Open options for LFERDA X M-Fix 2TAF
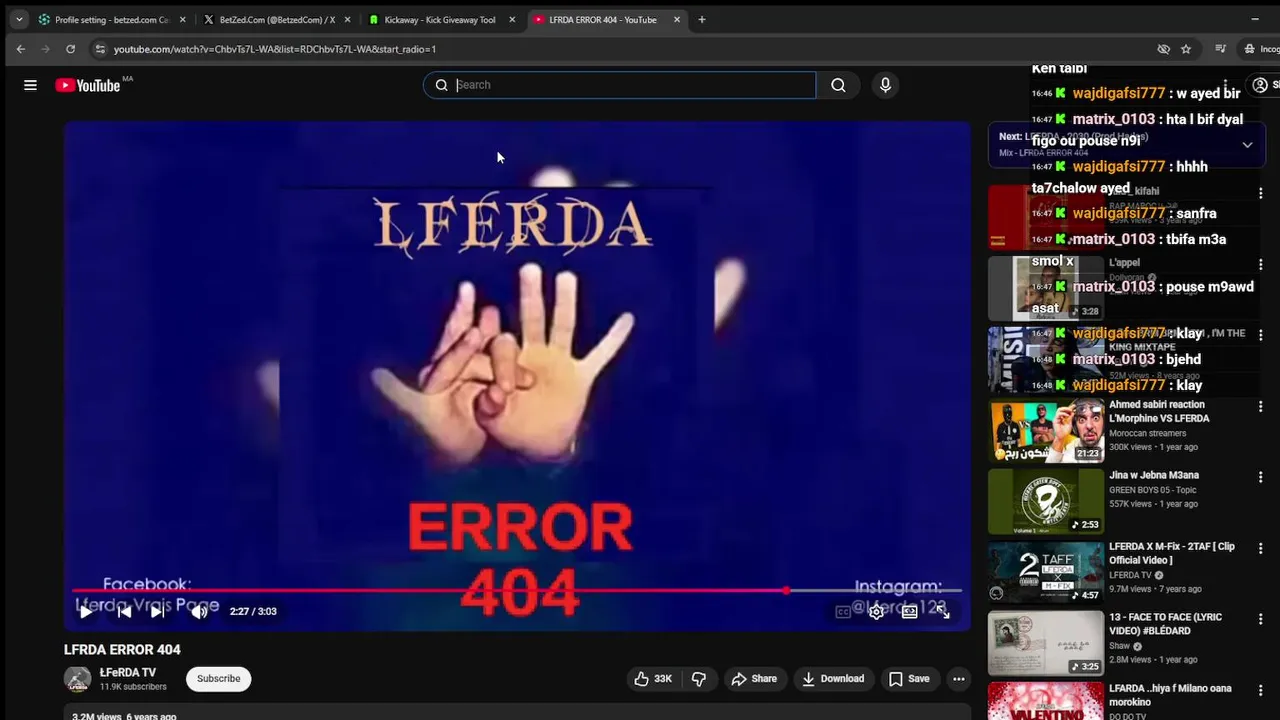Screen dimensions: 1280x720 (1260, 549)
